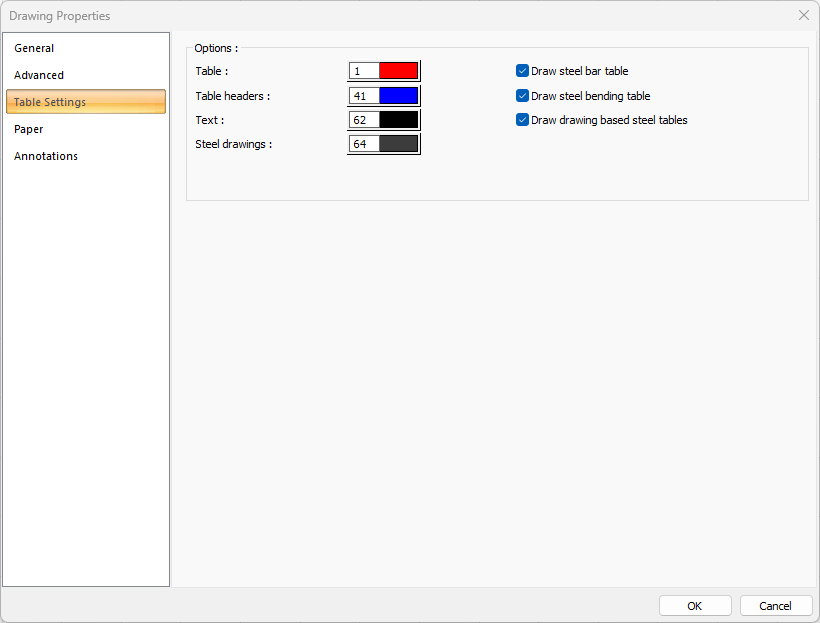This screenshot has width=820, height=623.
Task: Open the Annotations section
Action: click(46, 156)
